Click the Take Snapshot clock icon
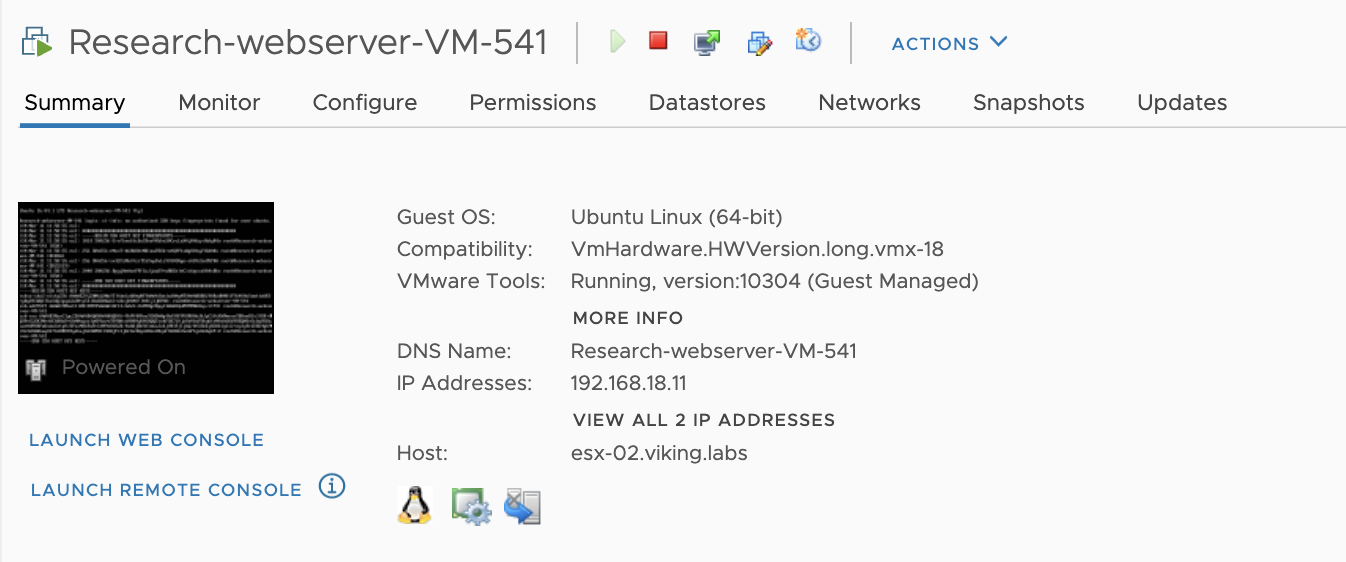The width and height of the screenshot is (1346, 562). point(808,41)
